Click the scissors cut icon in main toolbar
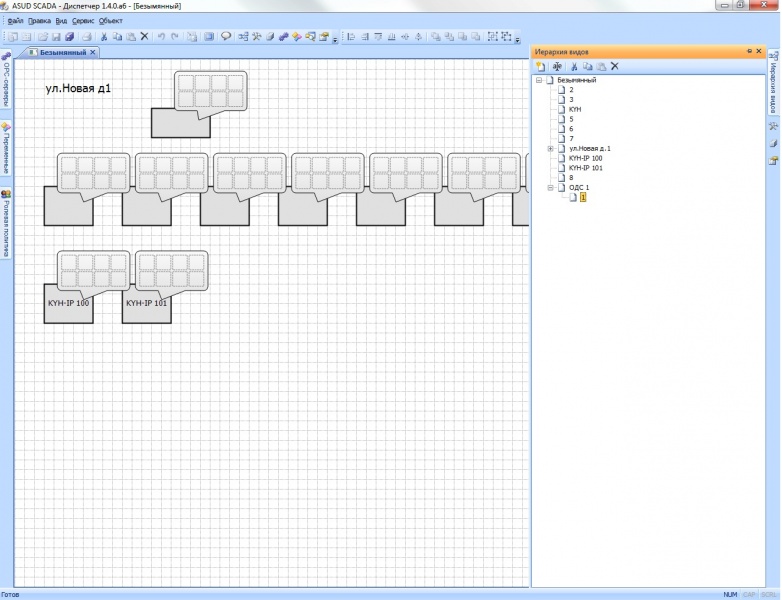782x600 pixels. pyautogui.click(x=104, y=37)
